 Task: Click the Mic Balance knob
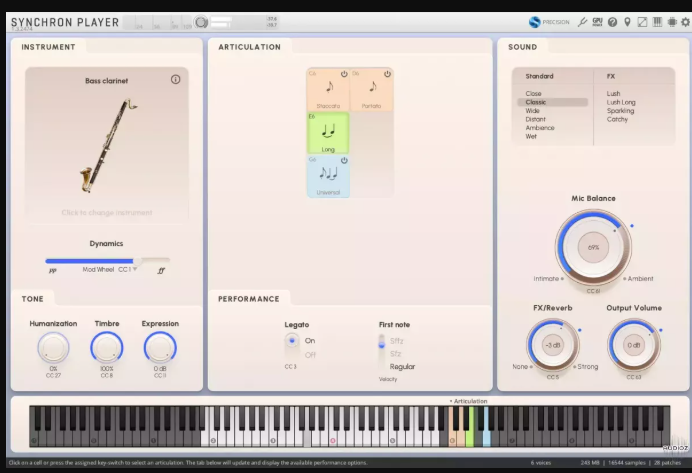593,247
